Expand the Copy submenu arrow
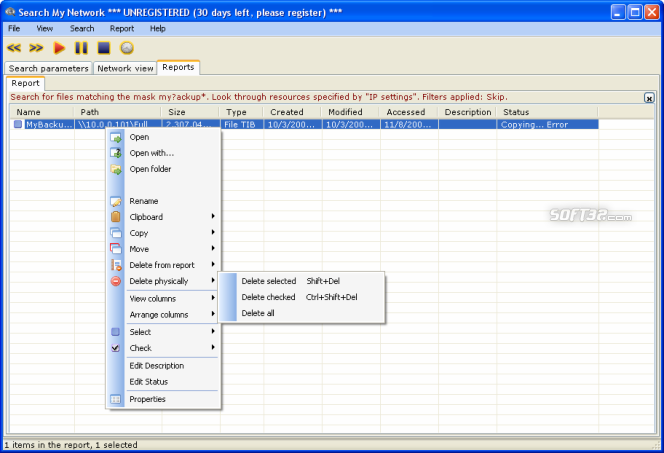 click(213, 232)
